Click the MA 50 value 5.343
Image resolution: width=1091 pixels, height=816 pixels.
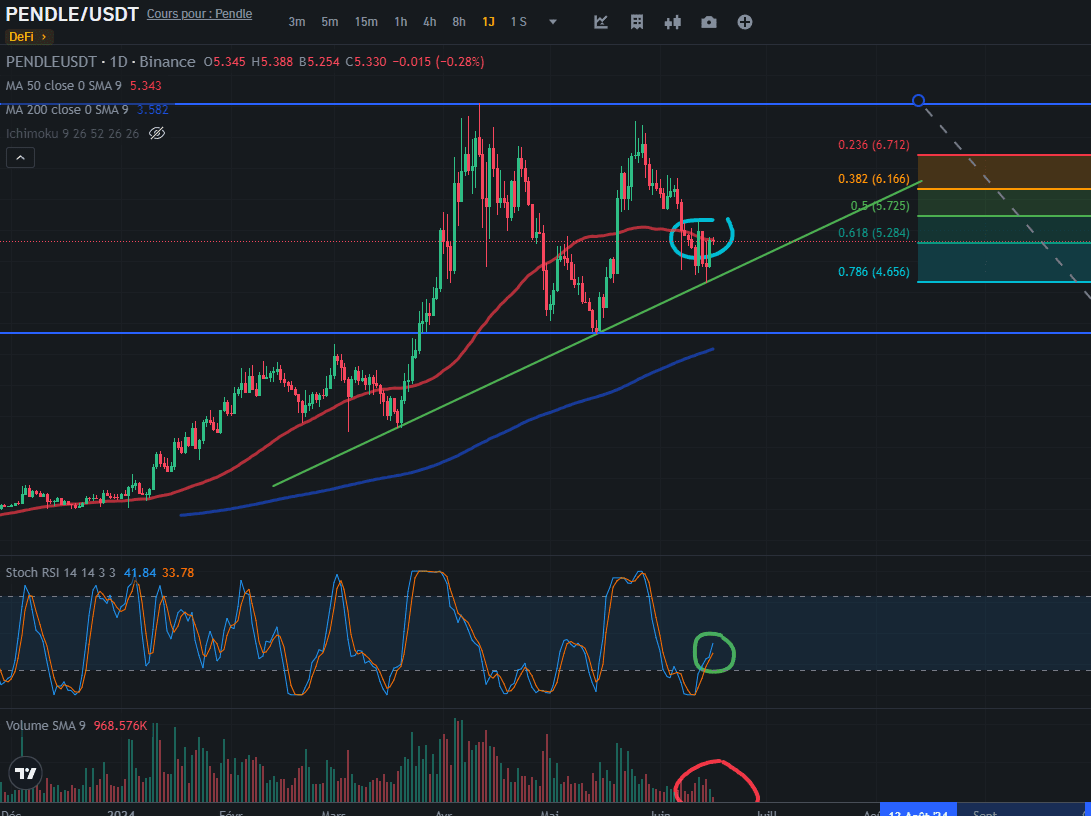(145, 86)
